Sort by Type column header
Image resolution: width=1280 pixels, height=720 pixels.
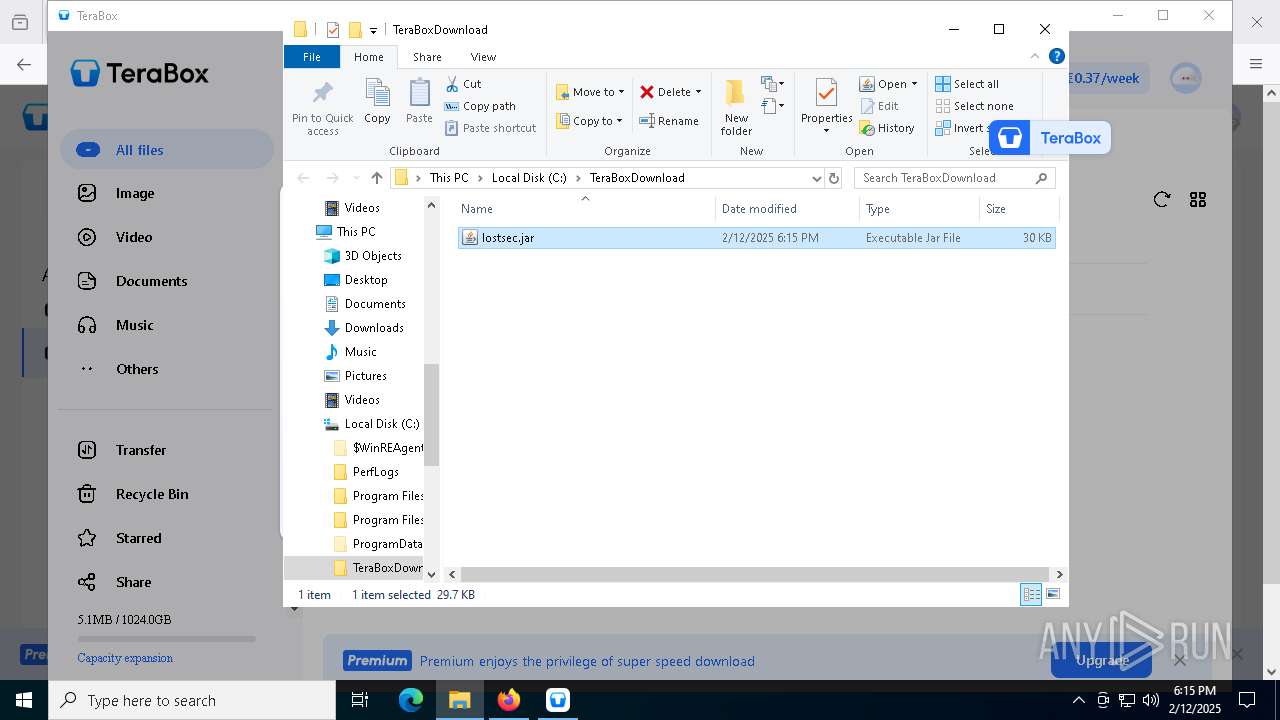point(919,209)
